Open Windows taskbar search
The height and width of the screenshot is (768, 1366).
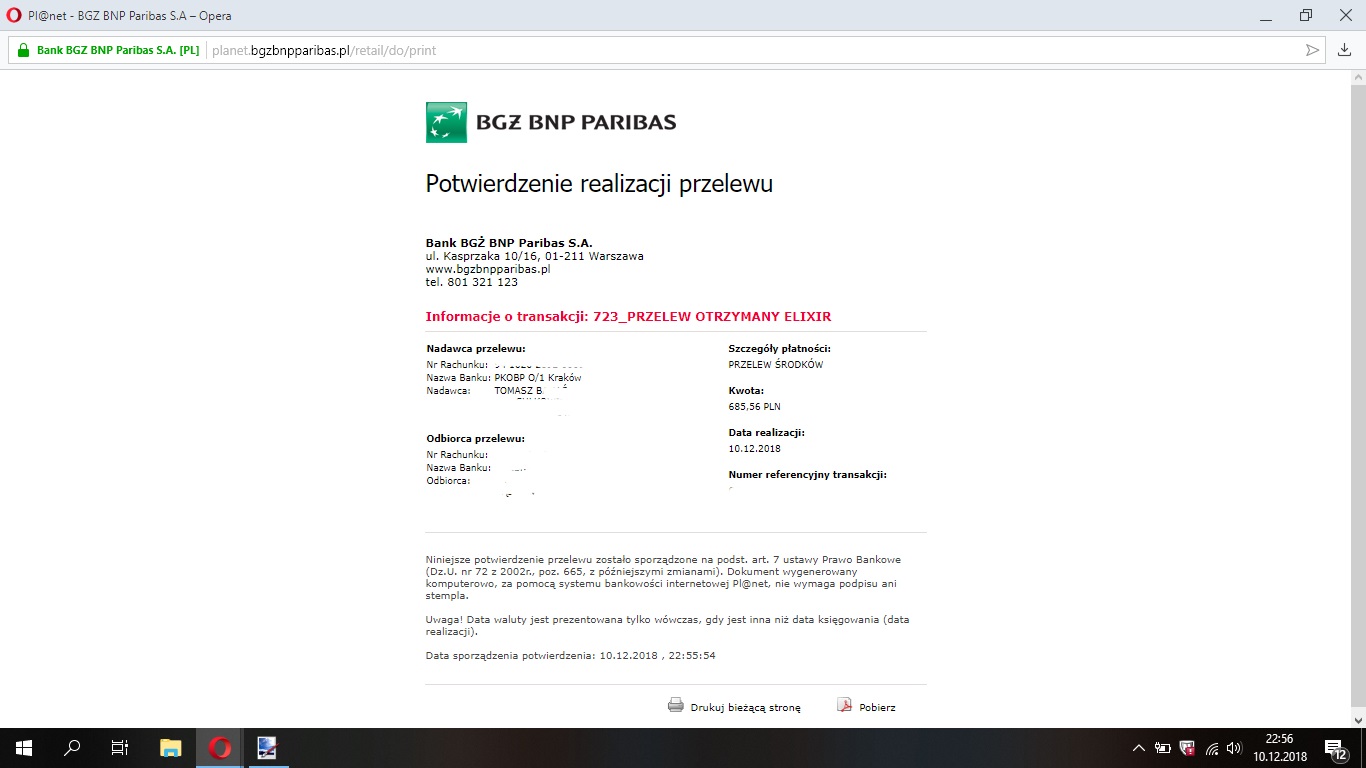click(x=72, y=748)
